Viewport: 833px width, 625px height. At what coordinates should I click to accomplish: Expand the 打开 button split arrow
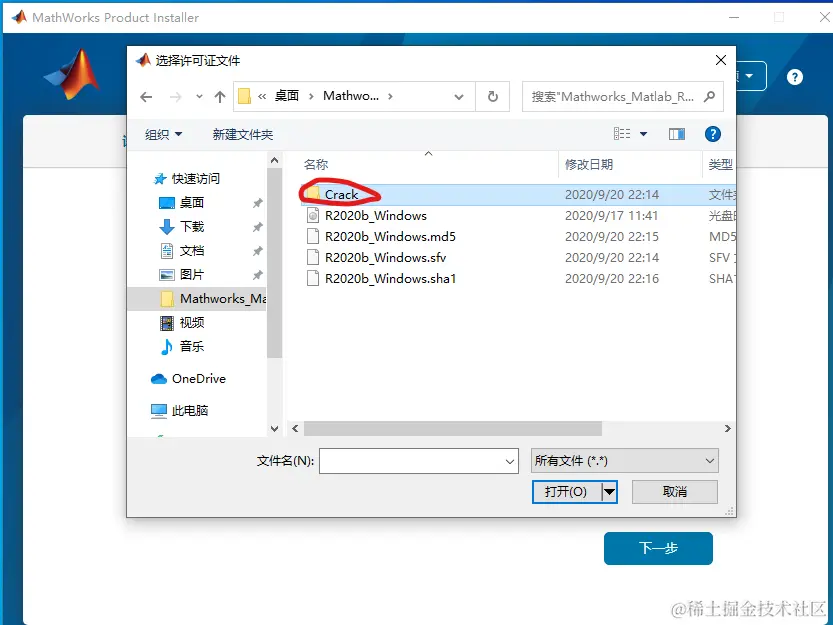(609, 492)
